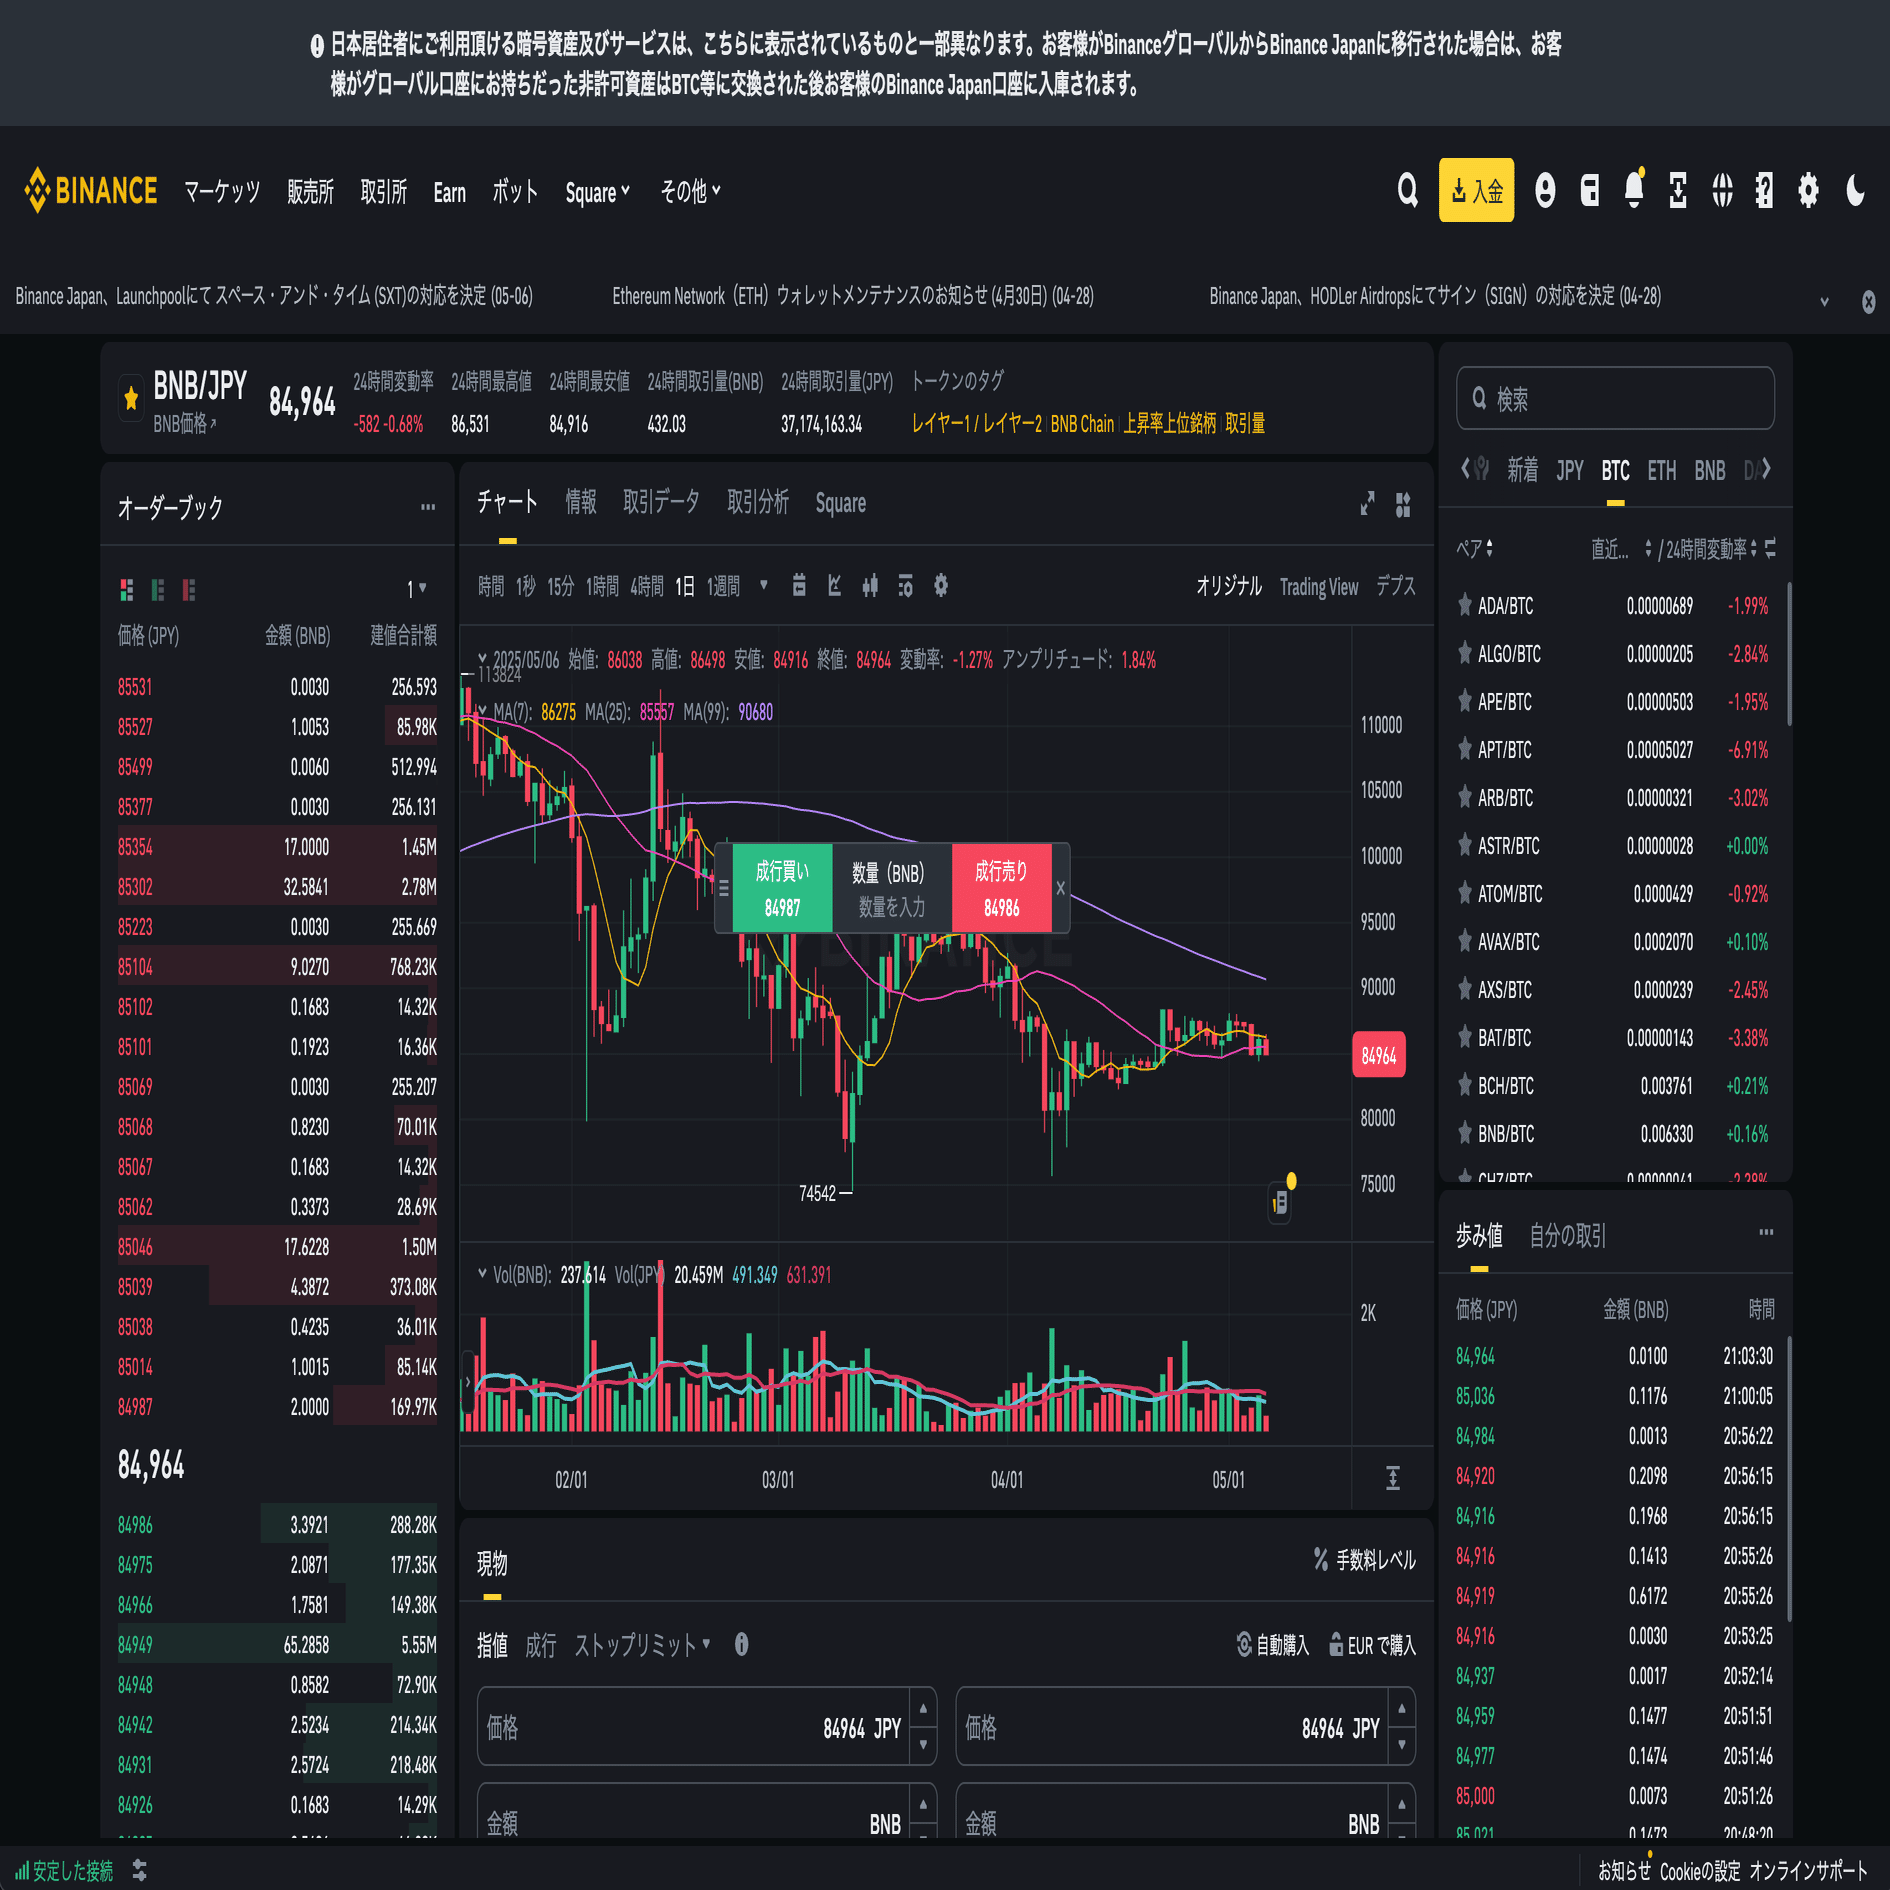The height and width of the screenshot is (1890, 1890).
Task: Open the trades panel more options
Action: coord(1766,1232)
